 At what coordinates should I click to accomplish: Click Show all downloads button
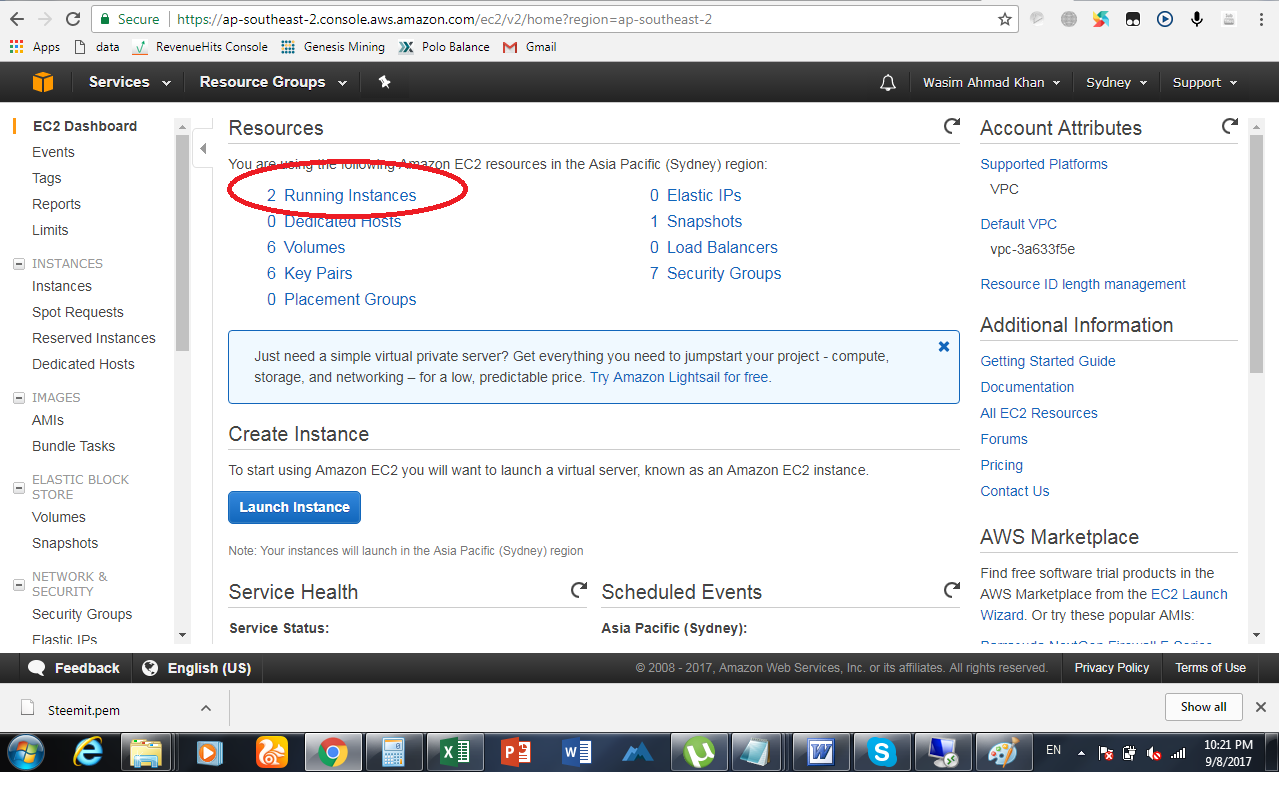(x=1203, y=707)
